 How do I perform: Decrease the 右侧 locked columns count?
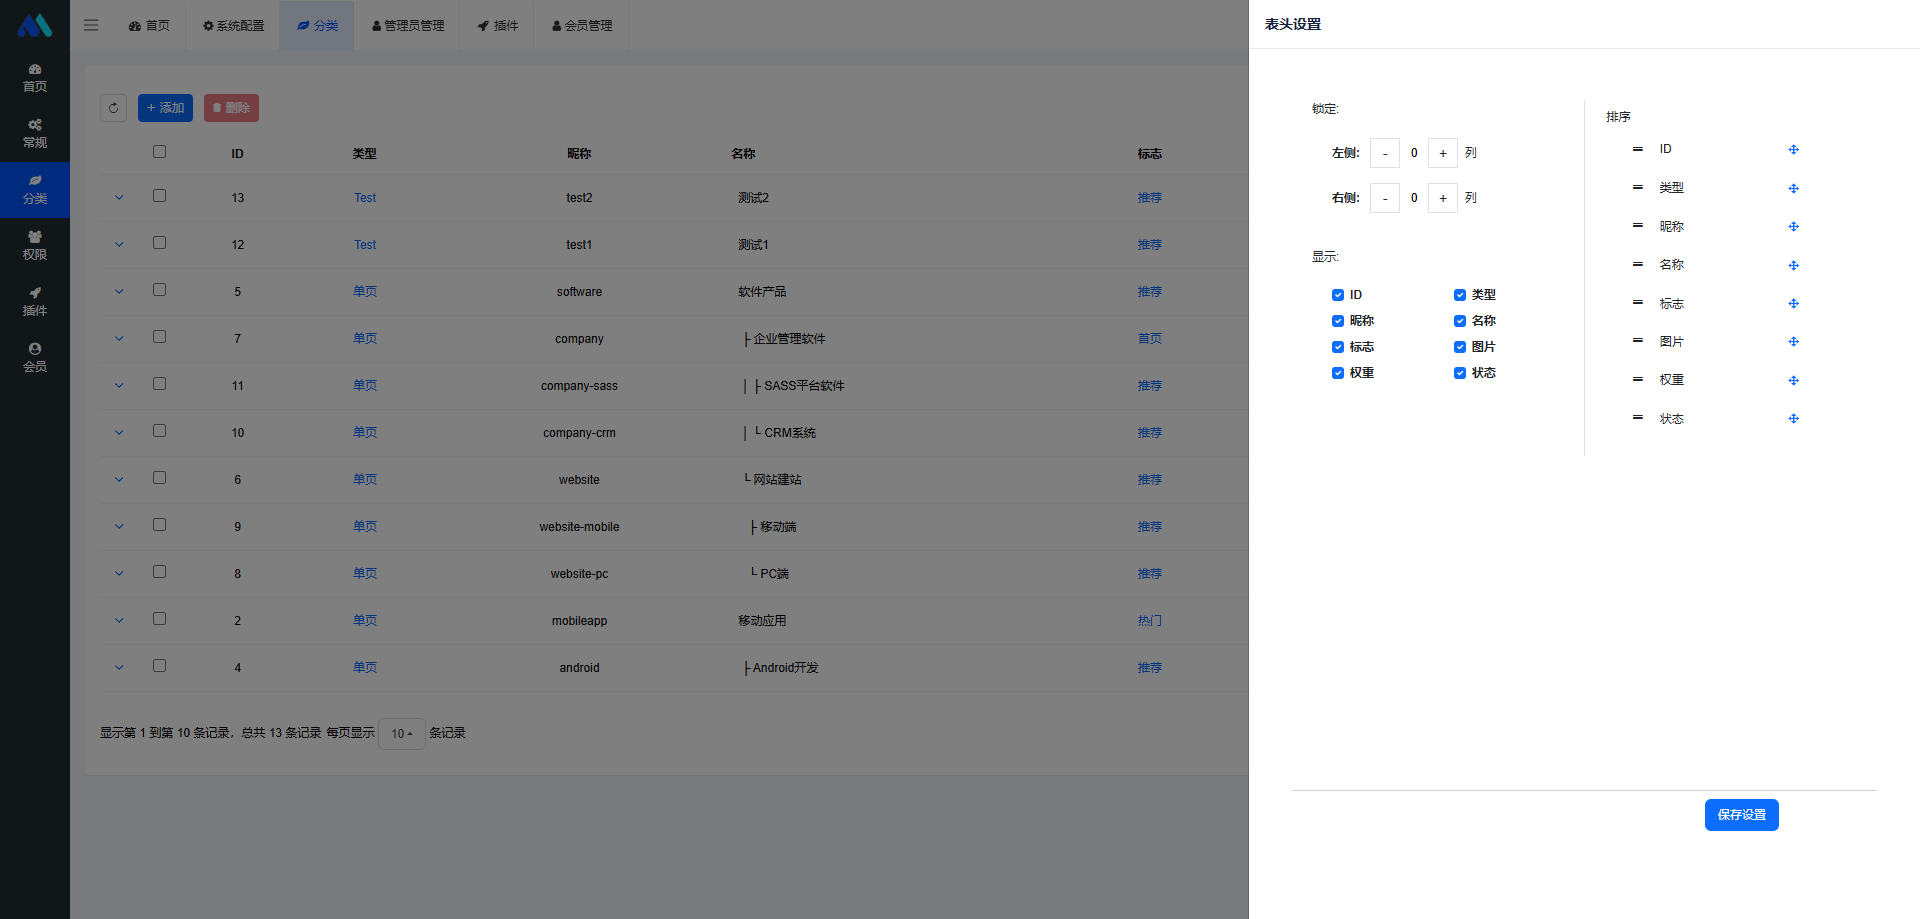tap(1384, 198)
